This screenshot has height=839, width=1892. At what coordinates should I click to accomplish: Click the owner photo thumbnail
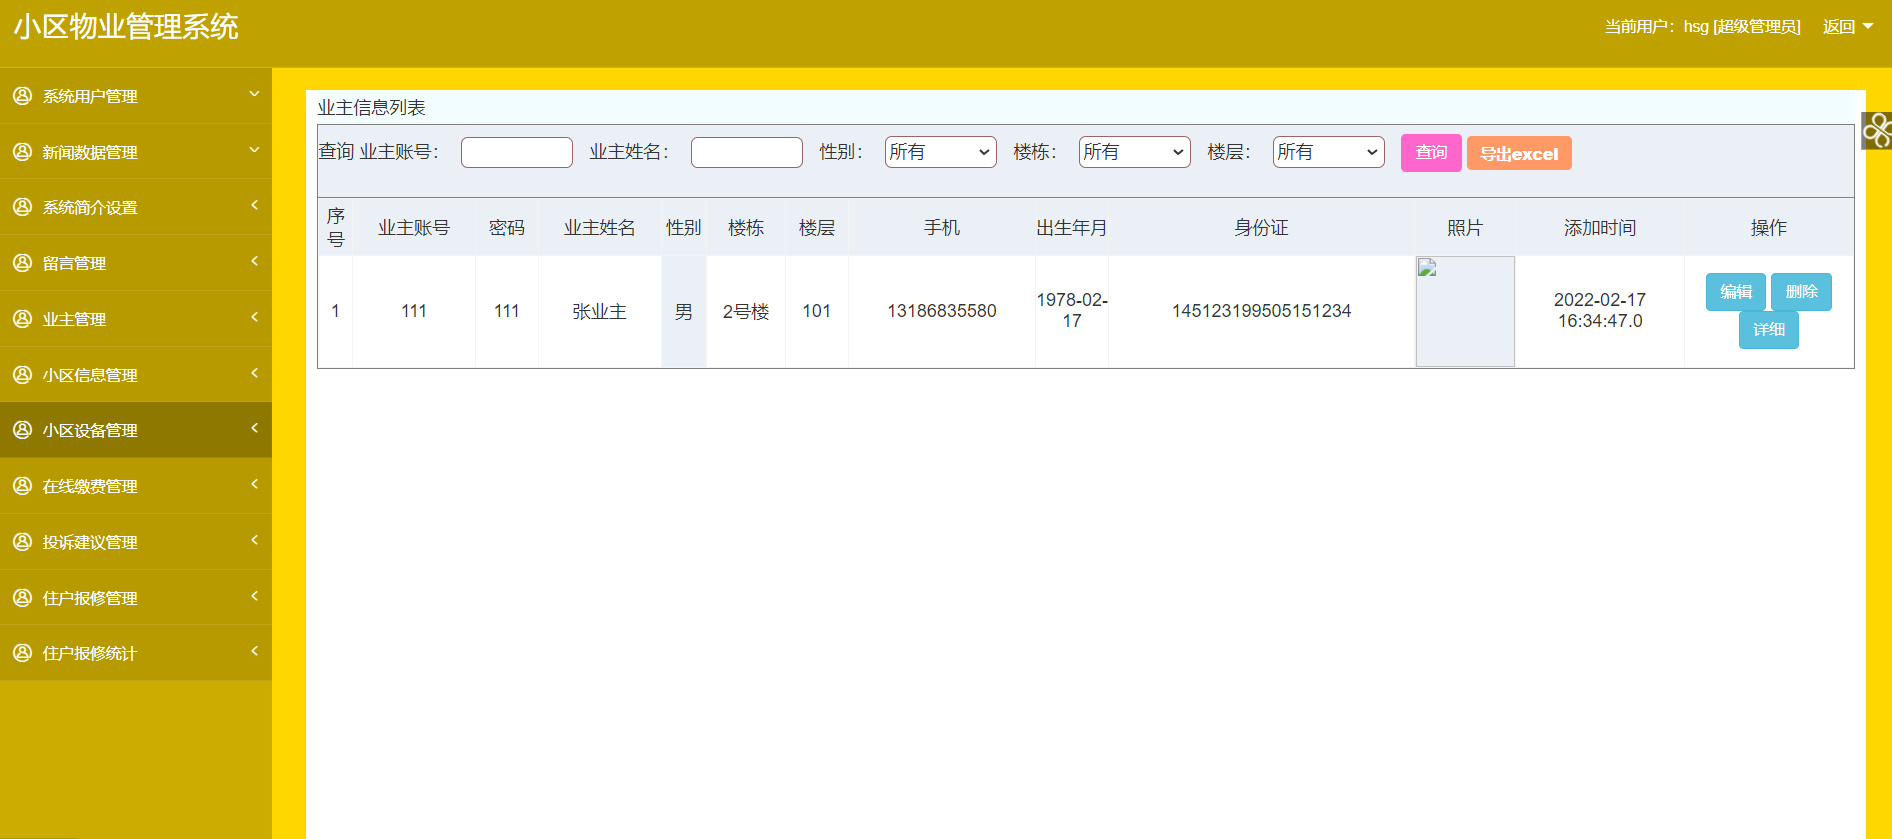point(1465,311)
